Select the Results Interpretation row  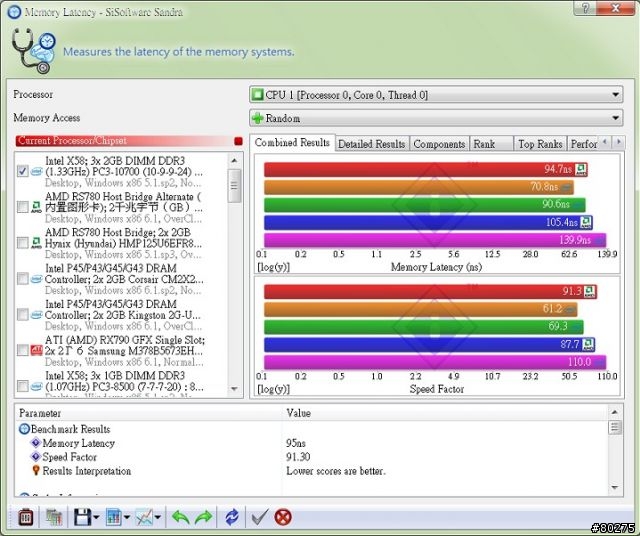[312, 471]
